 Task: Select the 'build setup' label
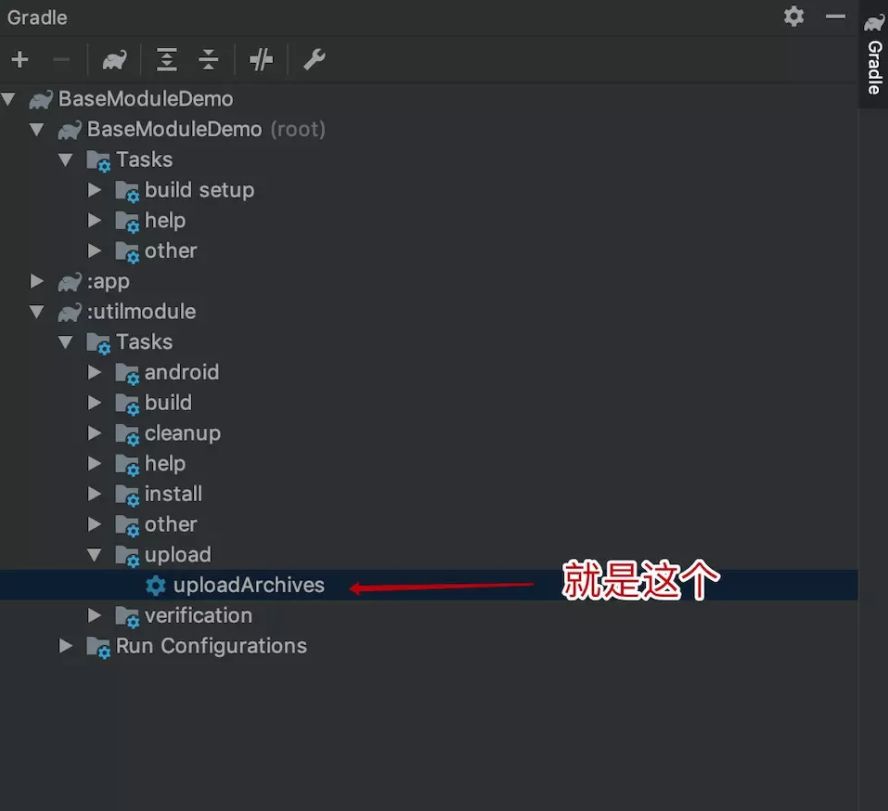click(x=199, y=190)
